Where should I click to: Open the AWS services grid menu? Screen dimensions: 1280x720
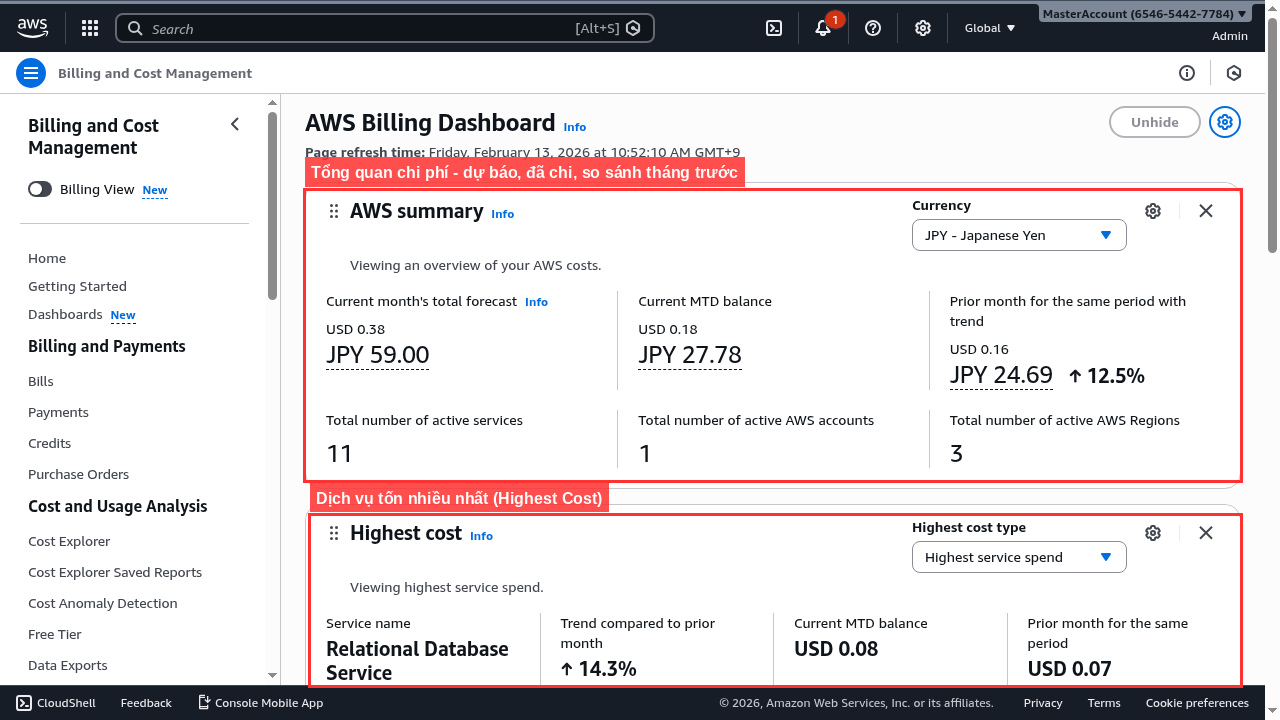[89, 28]
